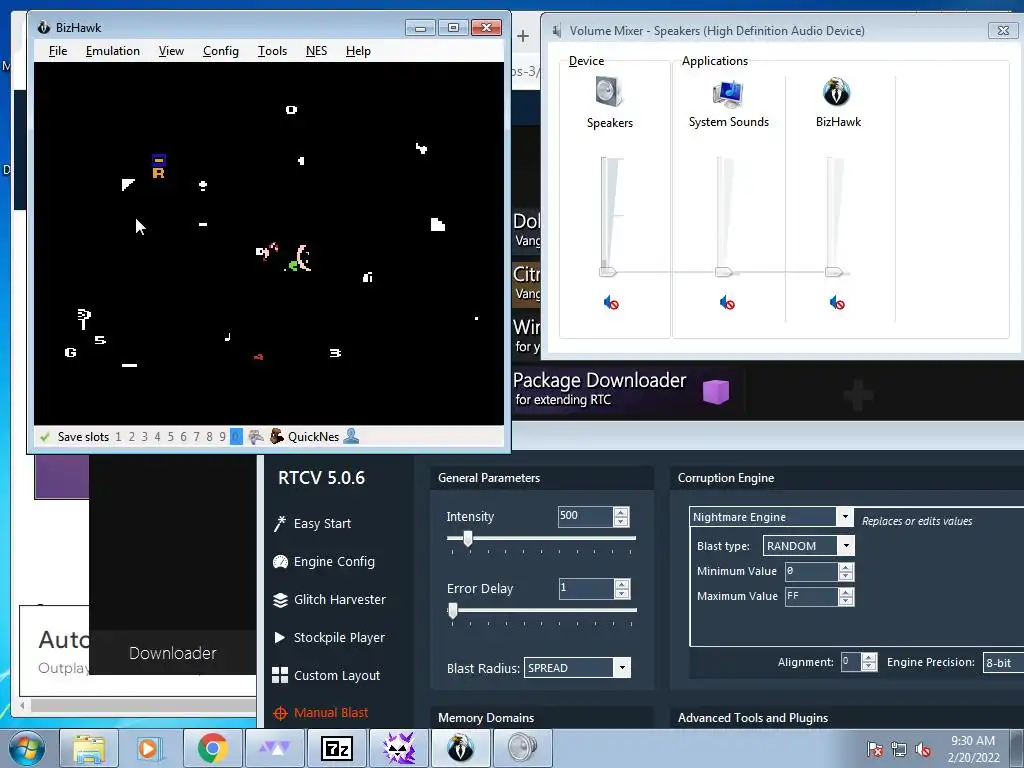The image size is (1024, 768).
Task: Open the Easy Start wand icon
Action: coord(280,523)
